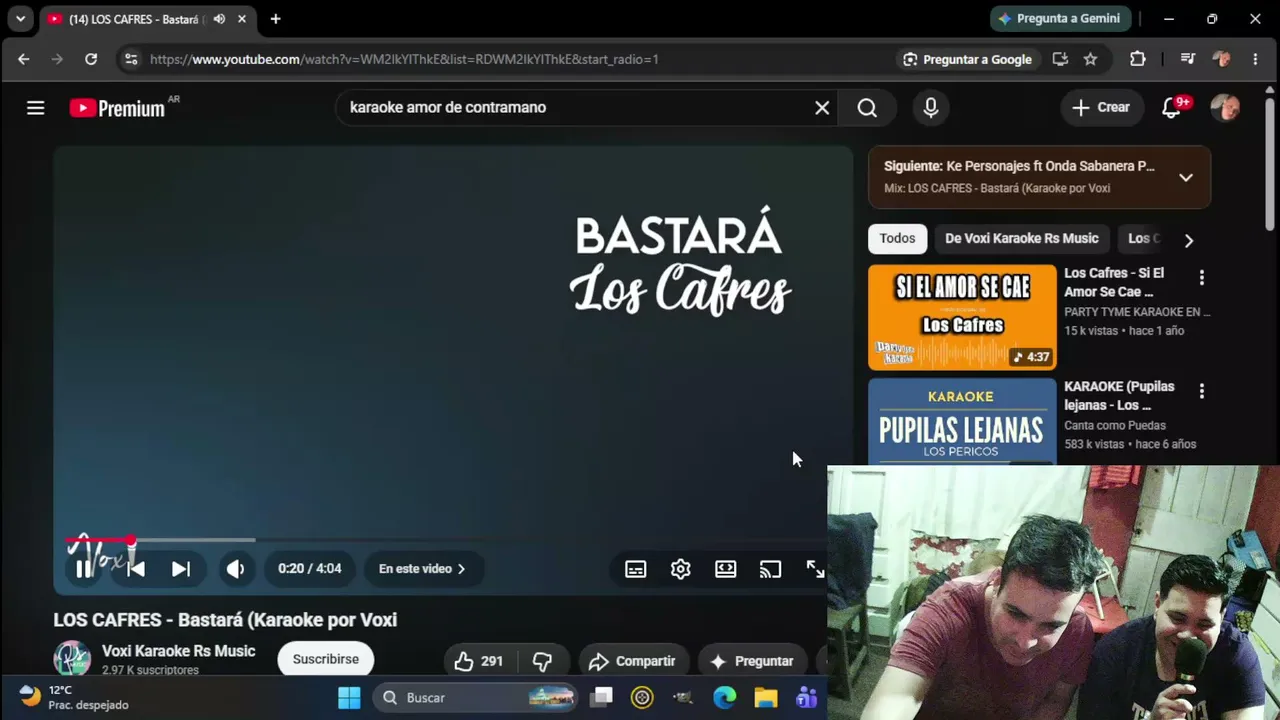Open media controls in browser toolbar

1188,59
